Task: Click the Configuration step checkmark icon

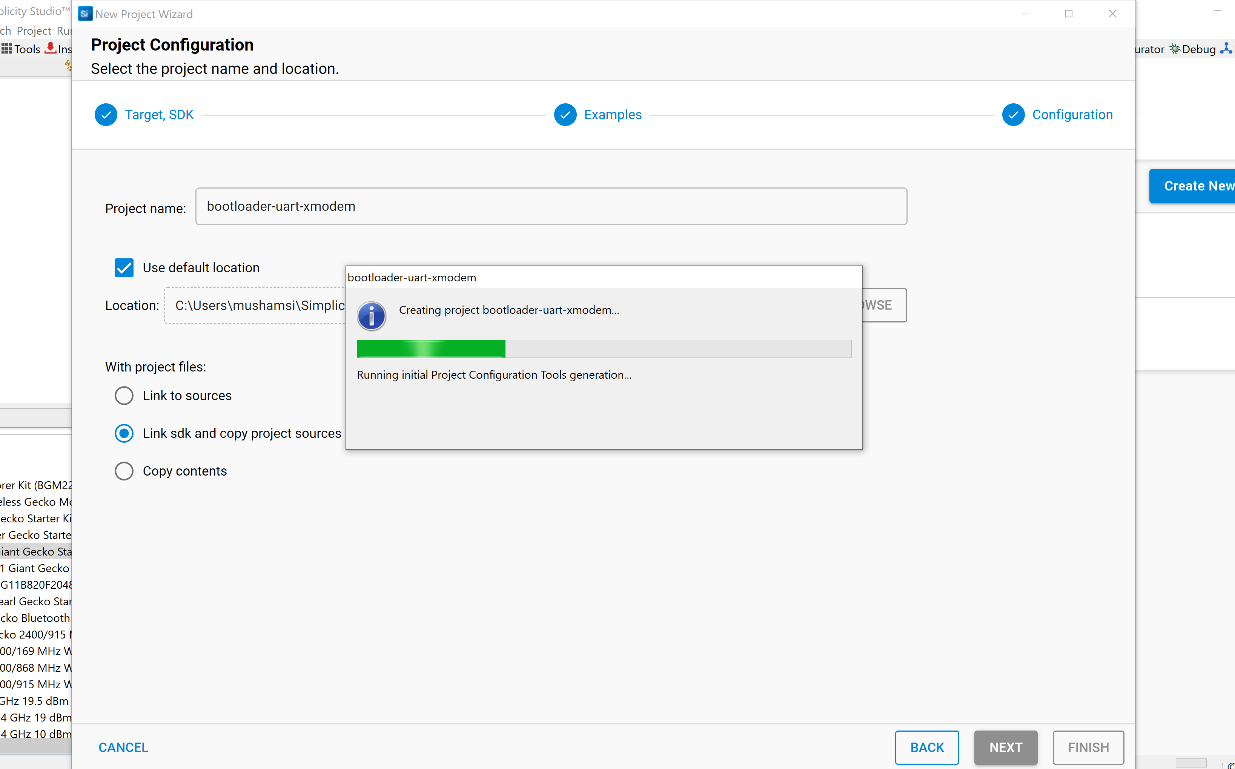Action: (1013, 115)
